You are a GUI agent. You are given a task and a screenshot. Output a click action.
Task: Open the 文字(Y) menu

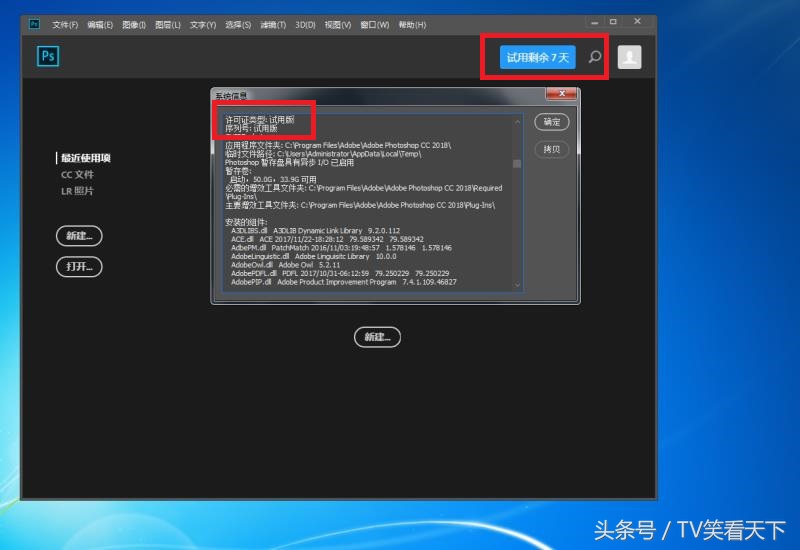pyautogui.click(x=203, y=24)
